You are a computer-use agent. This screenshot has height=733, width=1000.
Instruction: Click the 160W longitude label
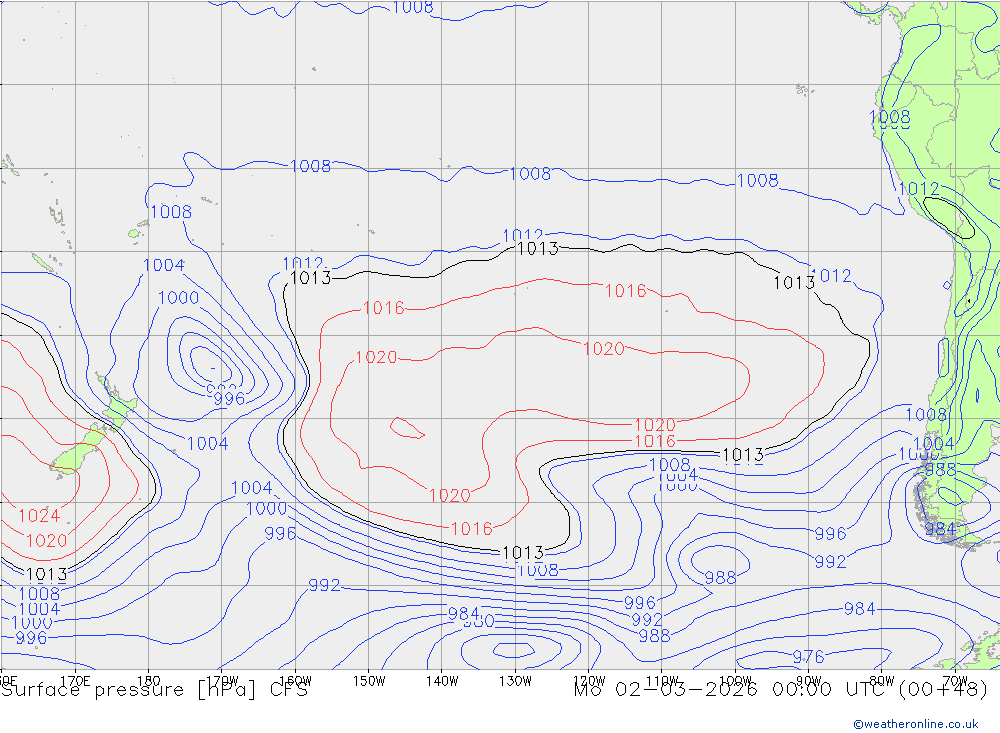(295, 681)
